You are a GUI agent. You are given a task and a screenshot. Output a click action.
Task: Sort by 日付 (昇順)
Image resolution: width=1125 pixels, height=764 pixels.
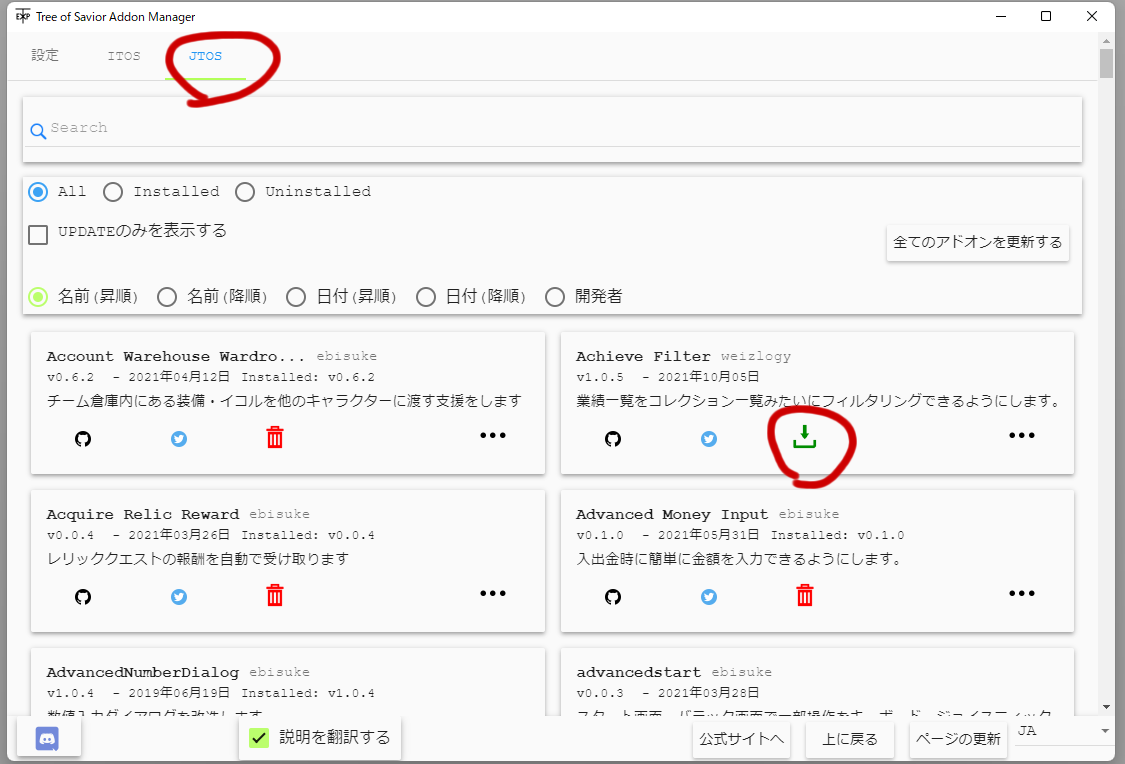click(296, 296)
